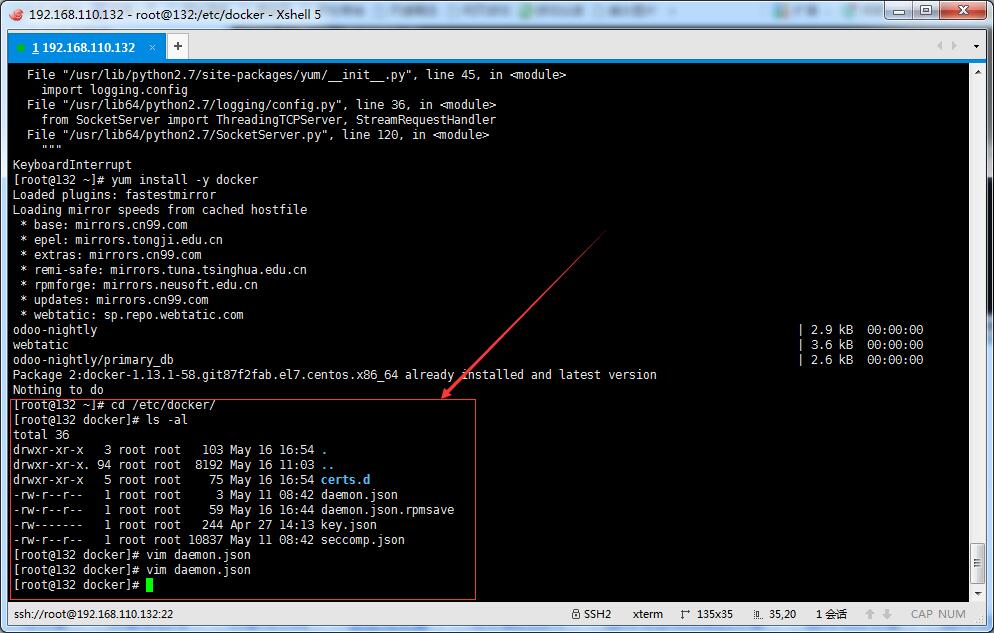
Task: Click the 'import logging.config' traceback line
Action: (x=114, y=90)
